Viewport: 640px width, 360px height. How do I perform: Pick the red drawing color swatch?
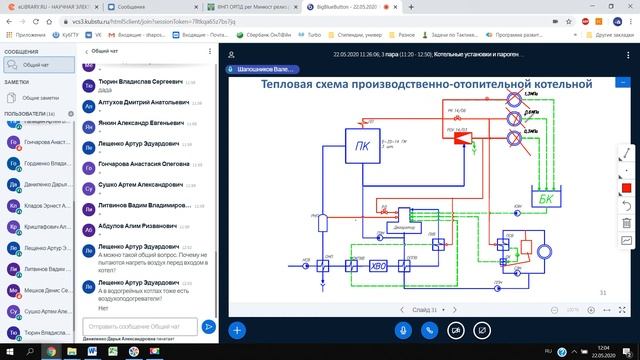tap(626, 188)
